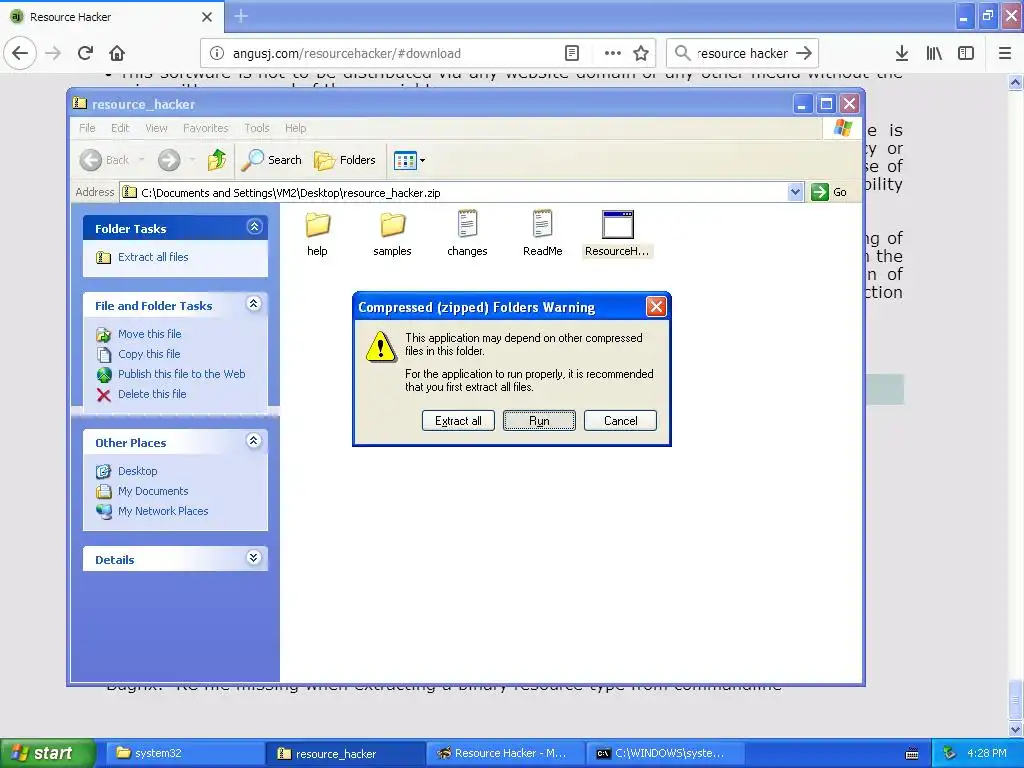Viewport: 1024px width, 768px height.
Task: Open the Tools menu in Explorer
Action: [x=257, y=128]
